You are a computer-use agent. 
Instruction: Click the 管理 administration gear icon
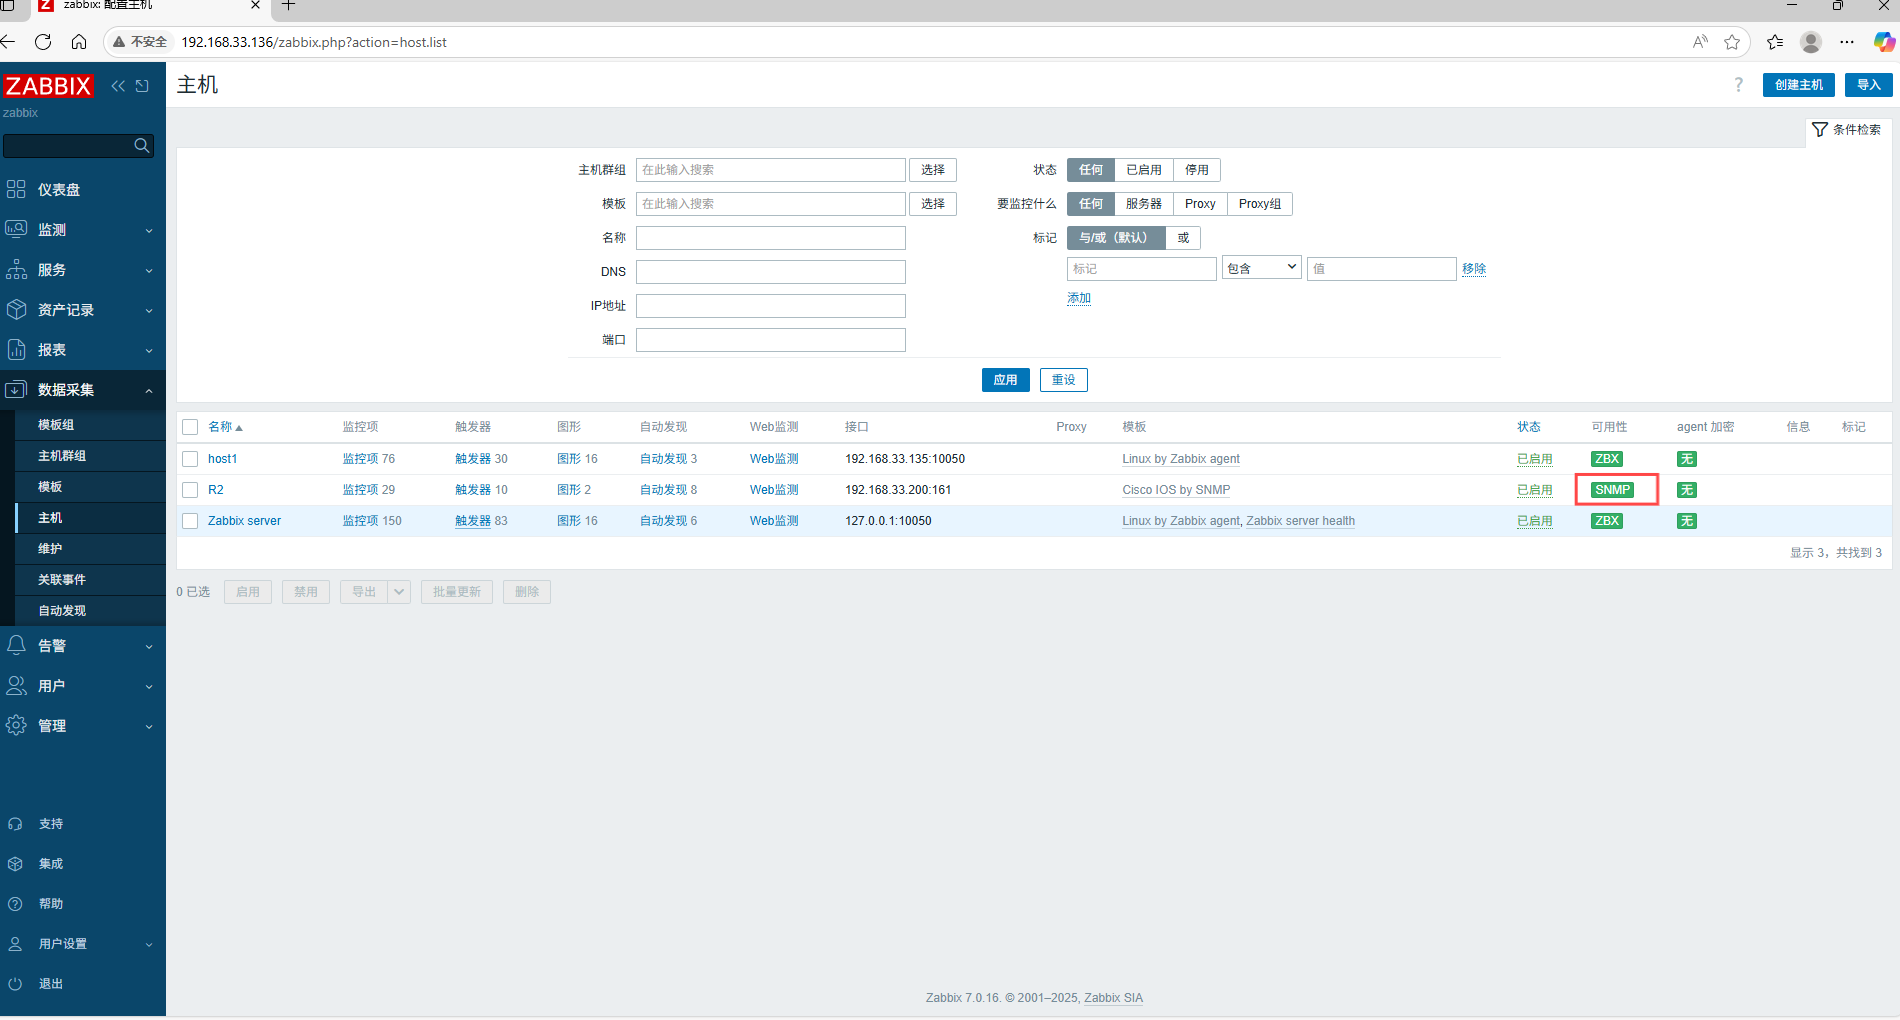pyautogui.click(x=16, y=725)
